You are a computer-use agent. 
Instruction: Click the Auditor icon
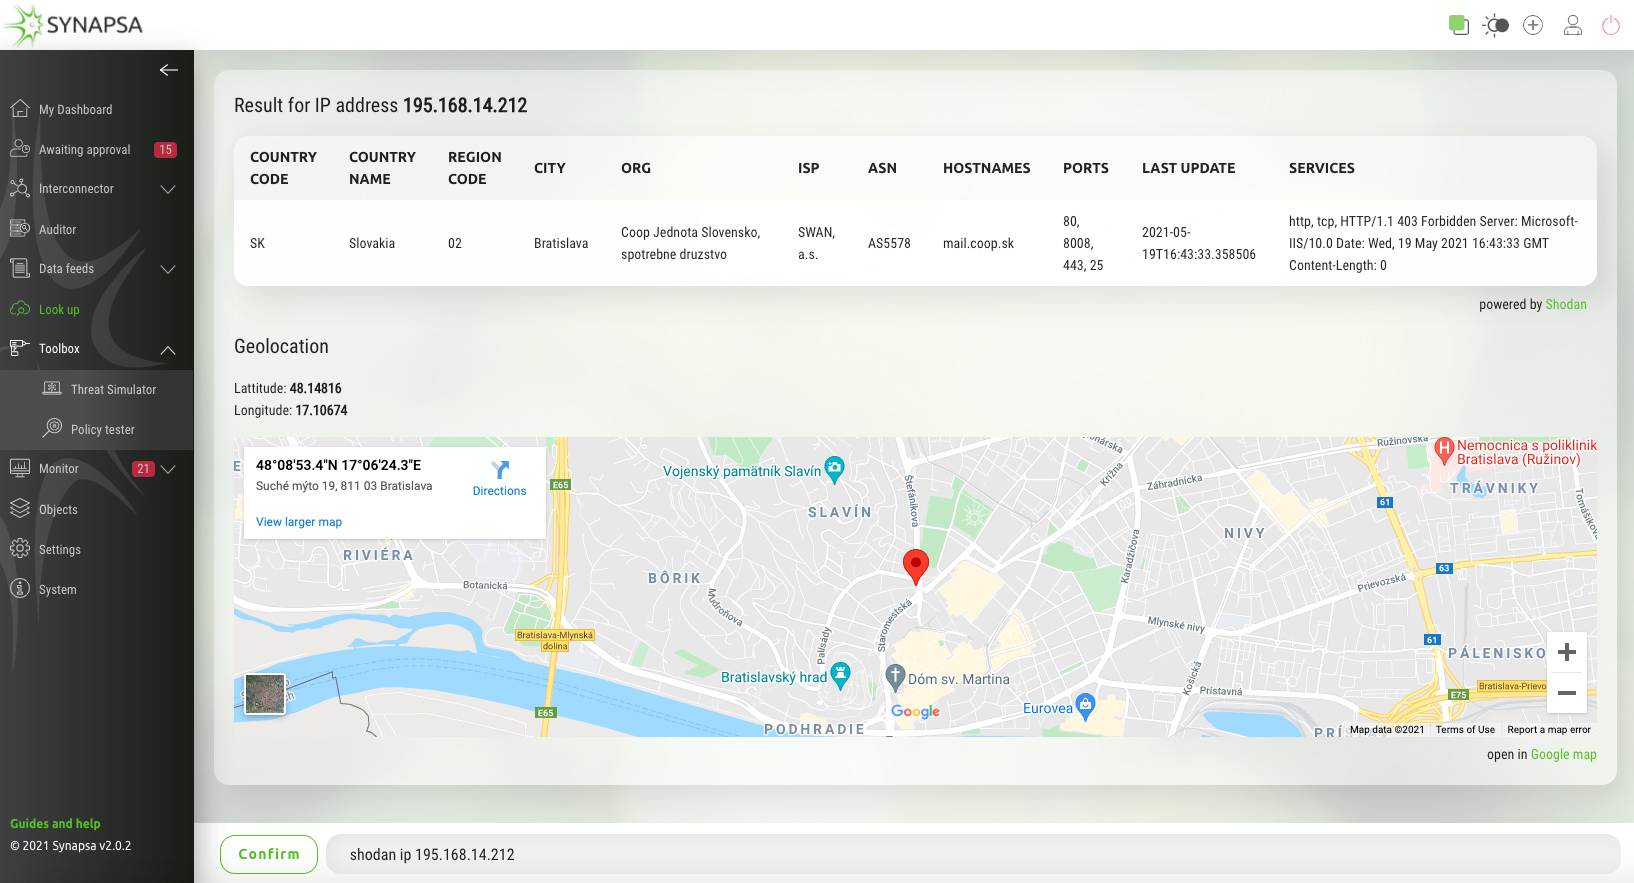click(x=19, y=228)
